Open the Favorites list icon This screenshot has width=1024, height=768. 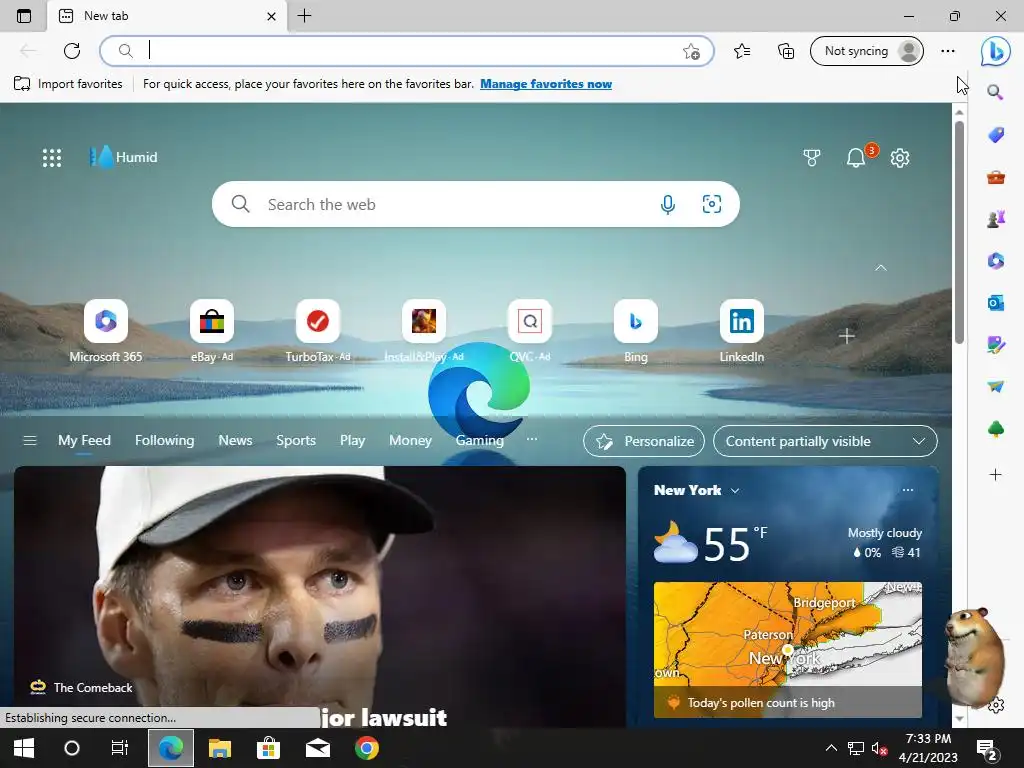742,51
